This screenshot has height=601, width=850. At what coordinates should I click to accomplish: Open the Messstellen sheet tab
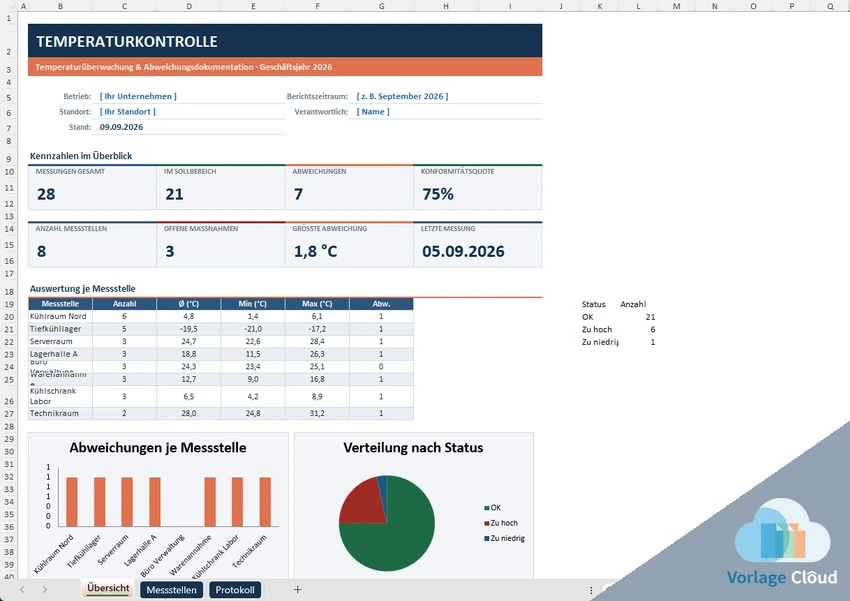(x=171, y=590)
